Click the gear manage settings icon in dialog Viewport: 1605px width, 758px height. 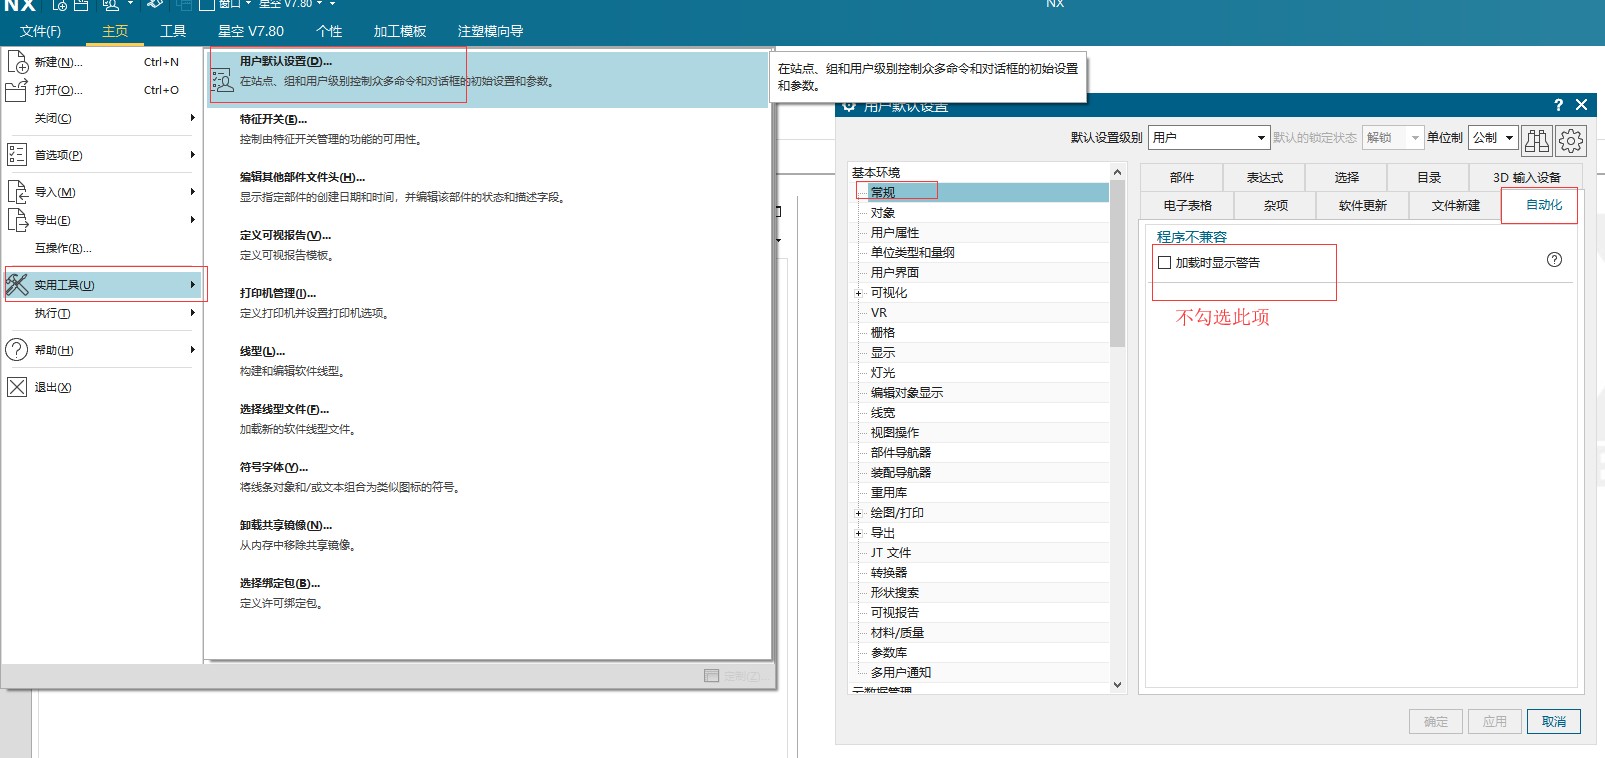[1571, 140]
